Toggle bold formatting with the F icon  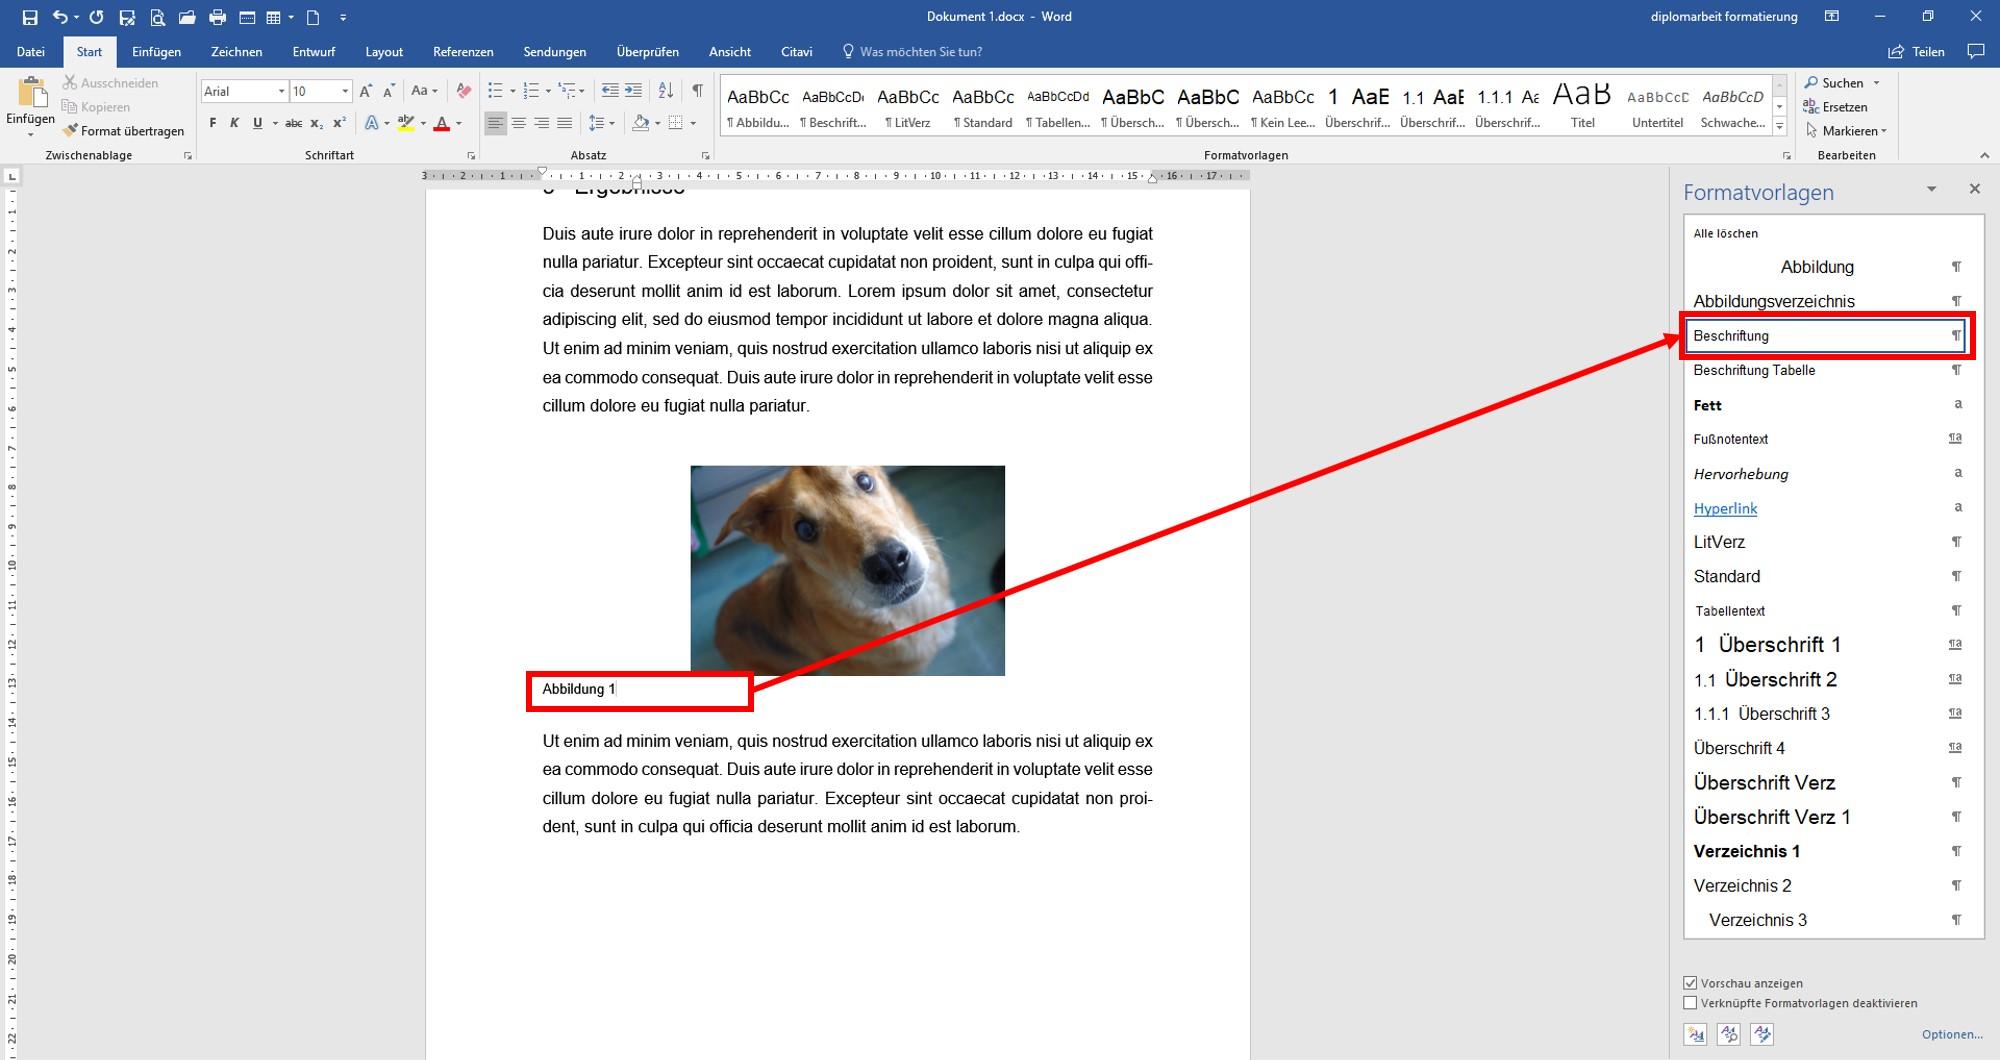[x=213, y=123]
